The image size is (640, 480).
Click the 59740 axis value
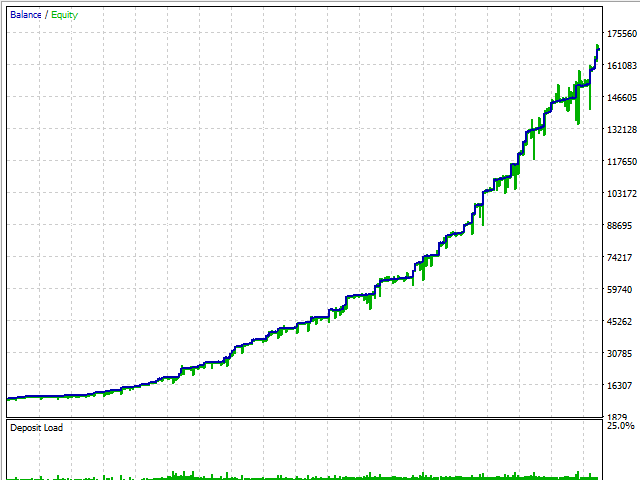click(620, 289)
